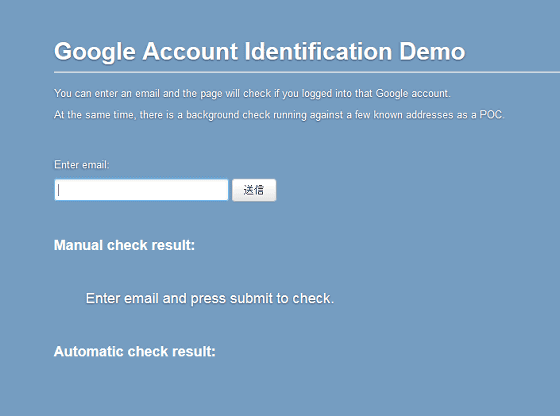Click the horizontal divider under the title

click(307, 72)
